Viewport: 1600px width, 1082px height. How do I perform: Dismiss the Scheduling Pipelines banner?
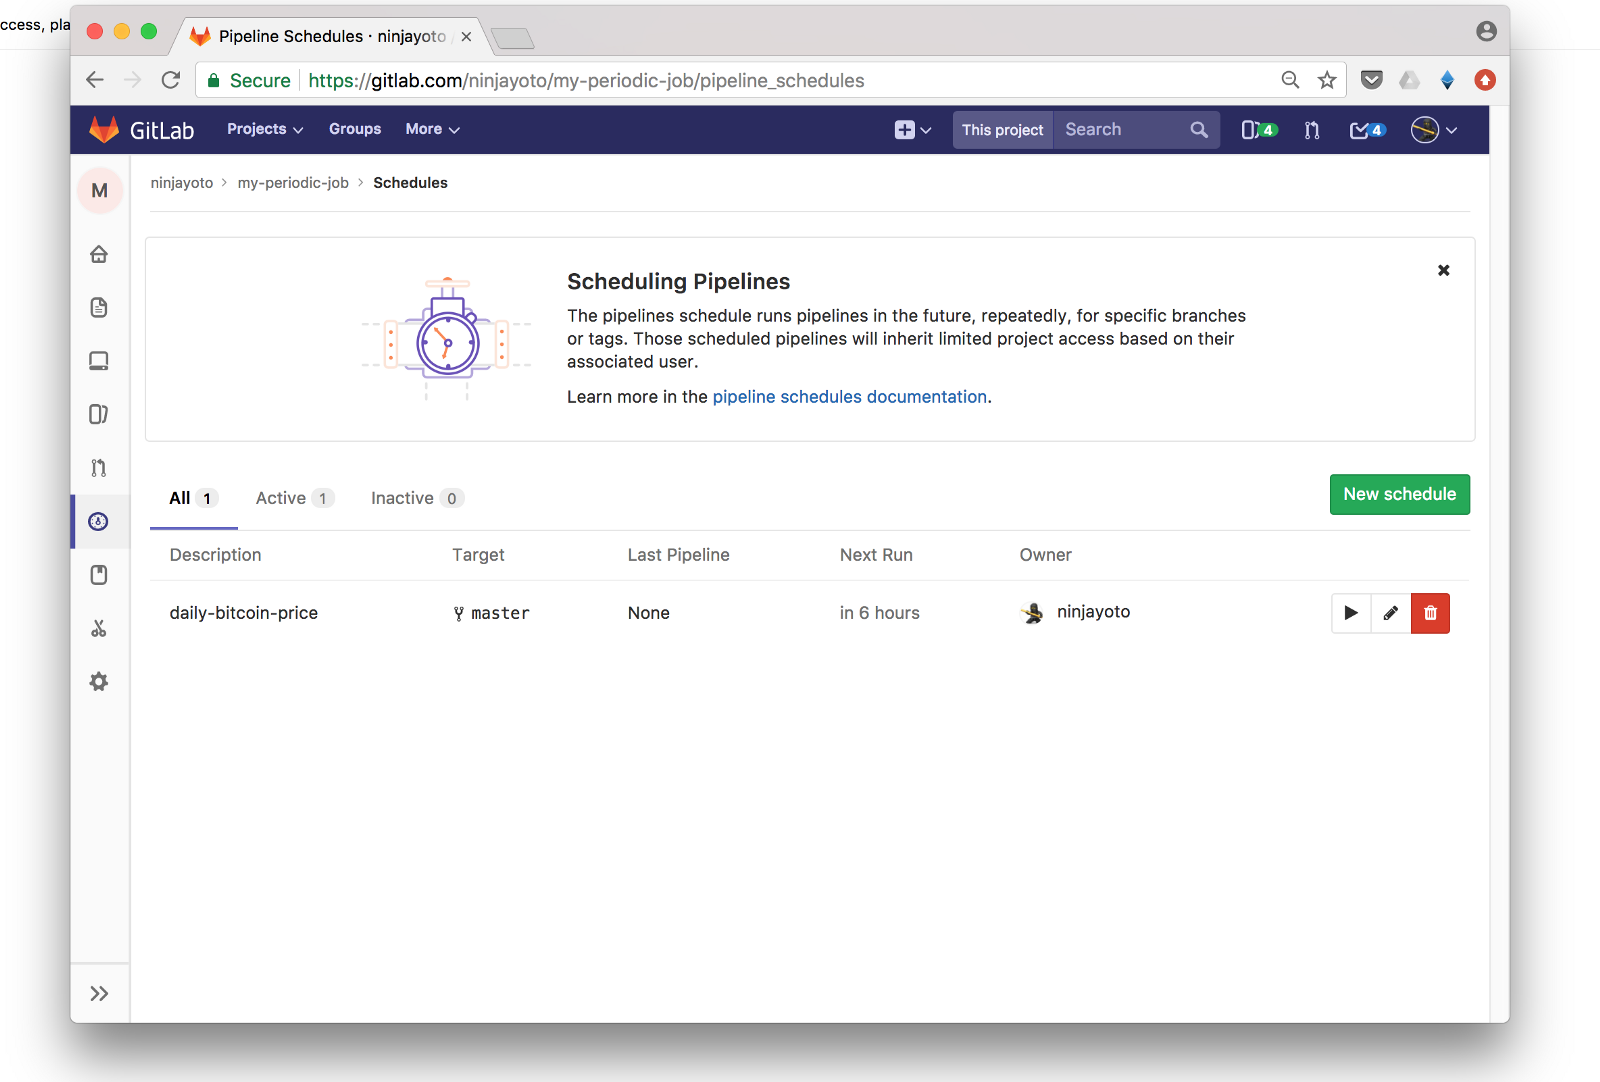click(x=1443, y=270)
